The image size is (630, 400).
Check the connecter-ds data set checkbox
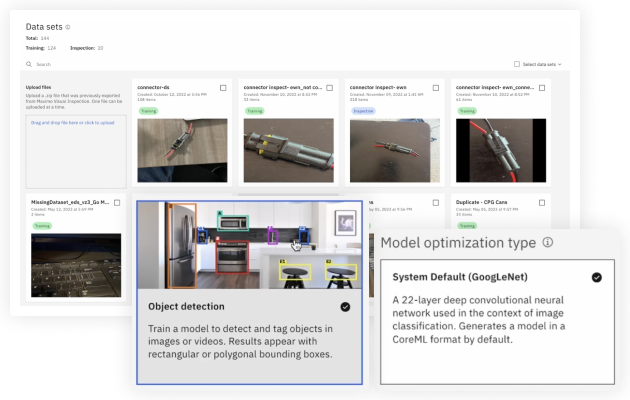pos(223,88)
